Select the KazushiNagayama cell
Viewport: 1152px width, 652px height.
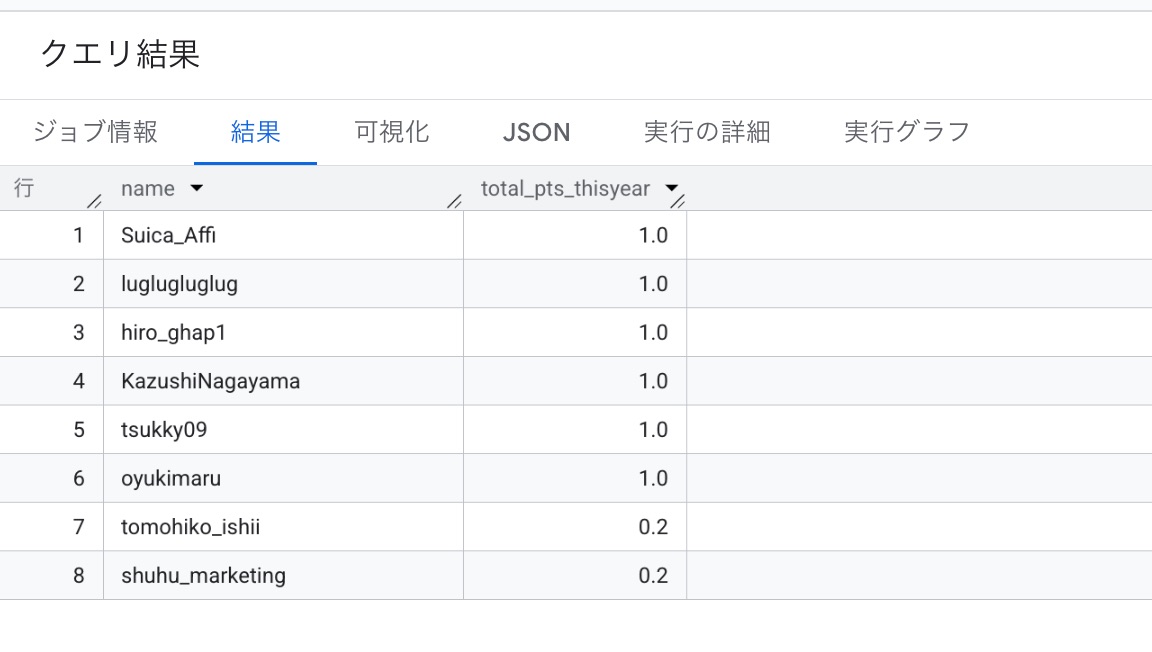click(x=210, y=381)
